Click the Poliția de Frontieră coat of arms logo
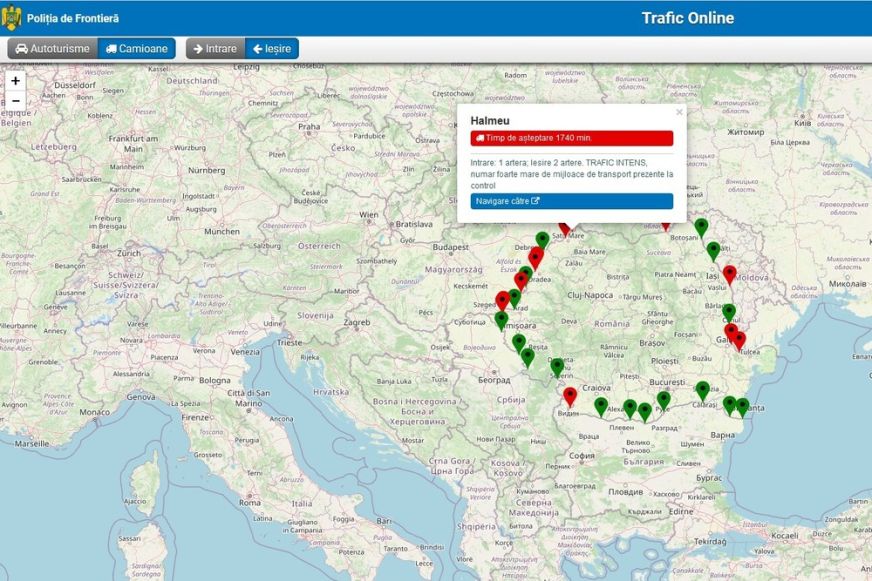872x581 pixels. (11, 18)
